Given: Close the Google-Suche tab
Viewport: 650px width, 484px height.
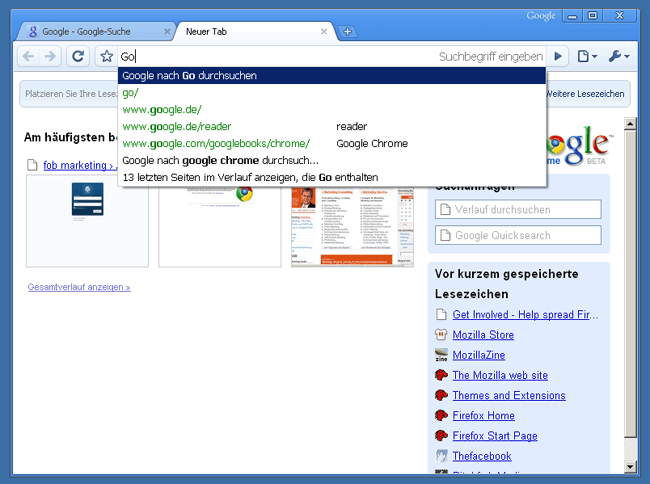Looking at the screenshot, I should click(x=167, y=31).
